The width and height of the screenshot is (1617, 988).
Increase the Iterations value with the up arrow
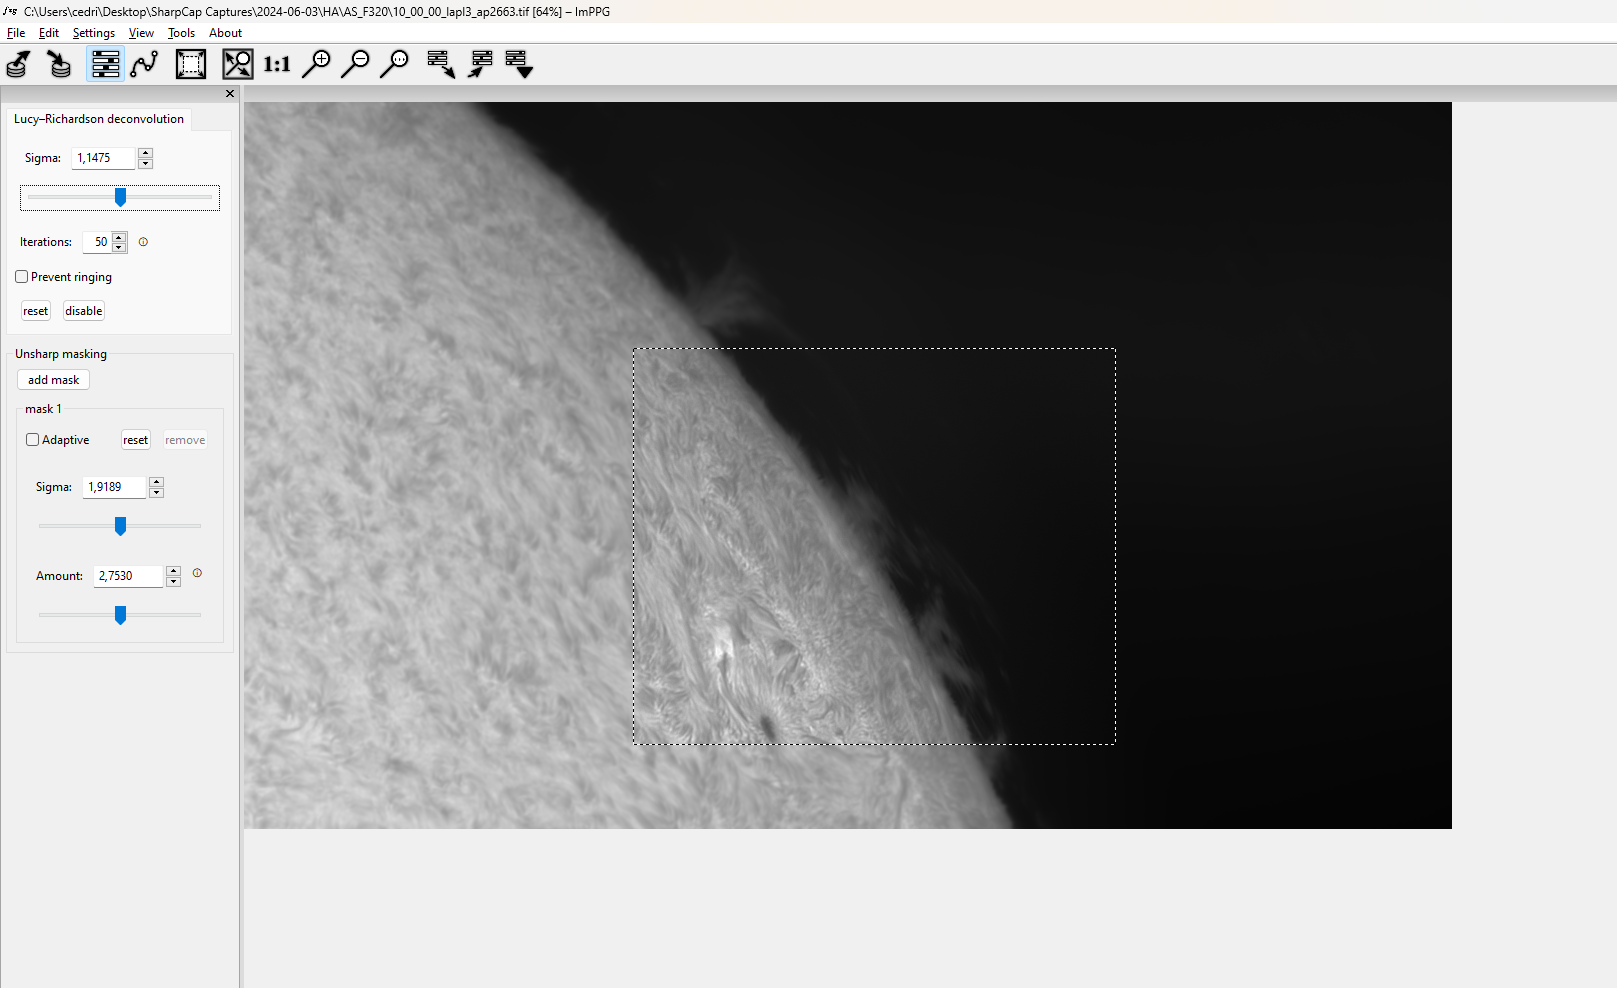pyautogui.click(x=120, y=237)
